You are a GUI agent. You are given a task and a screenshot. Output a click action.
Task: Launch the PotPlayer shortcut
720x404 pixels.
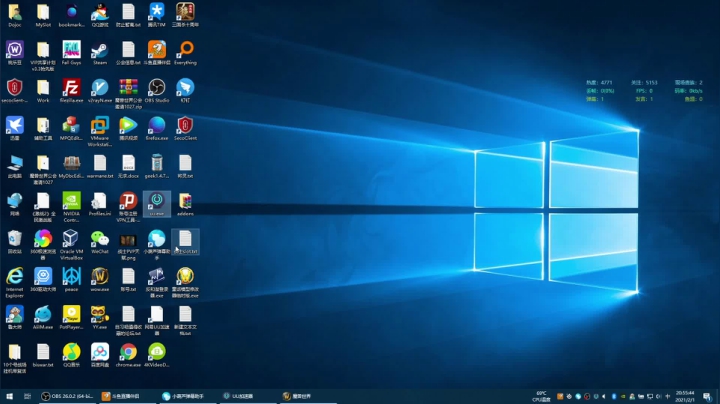(x=71, y=317)
